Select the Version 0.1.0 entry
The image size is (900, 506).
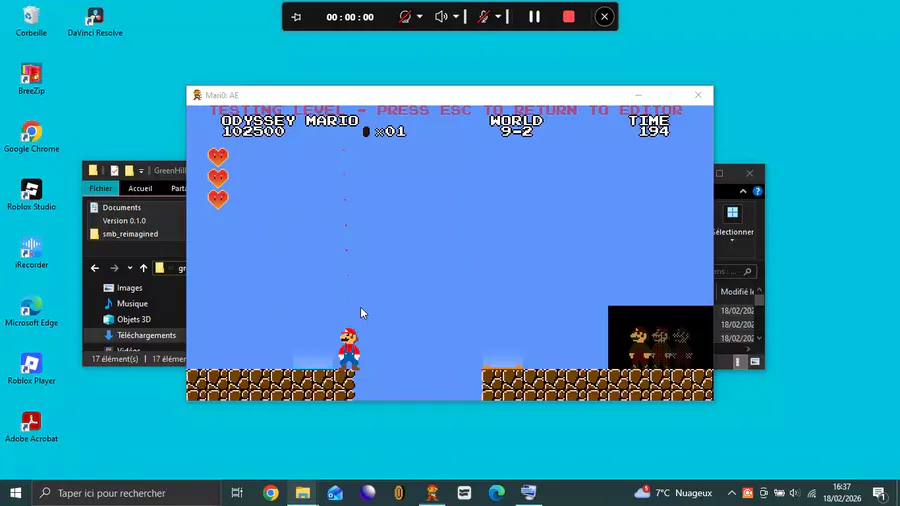pos(124,220)
